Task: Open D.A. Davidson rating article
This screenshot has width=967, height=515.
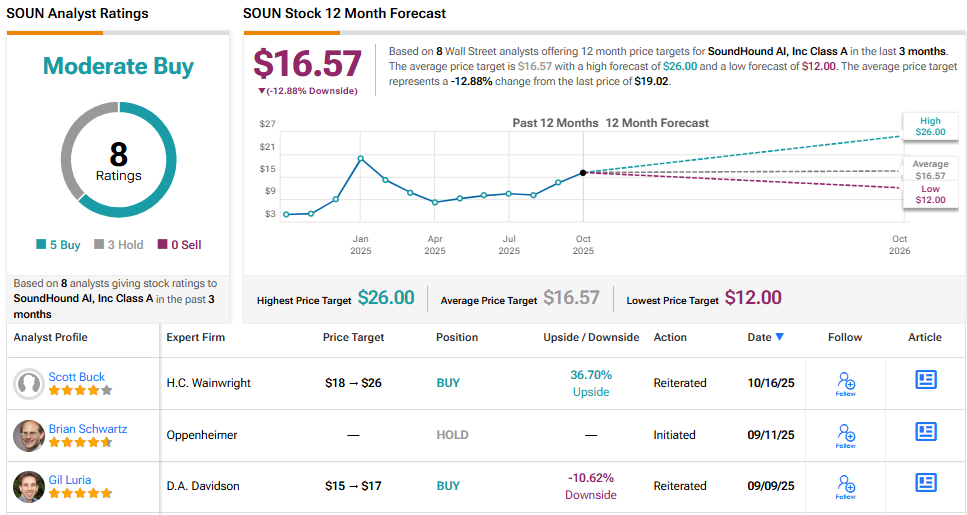Action: pos(925,483)
